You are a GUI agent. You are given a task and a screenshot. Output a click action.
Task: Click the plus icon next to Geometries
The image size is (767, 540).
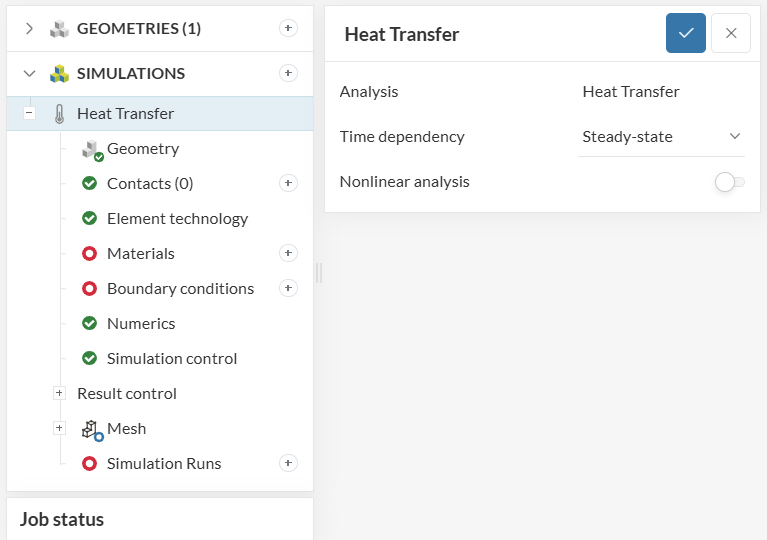[288, 28]
